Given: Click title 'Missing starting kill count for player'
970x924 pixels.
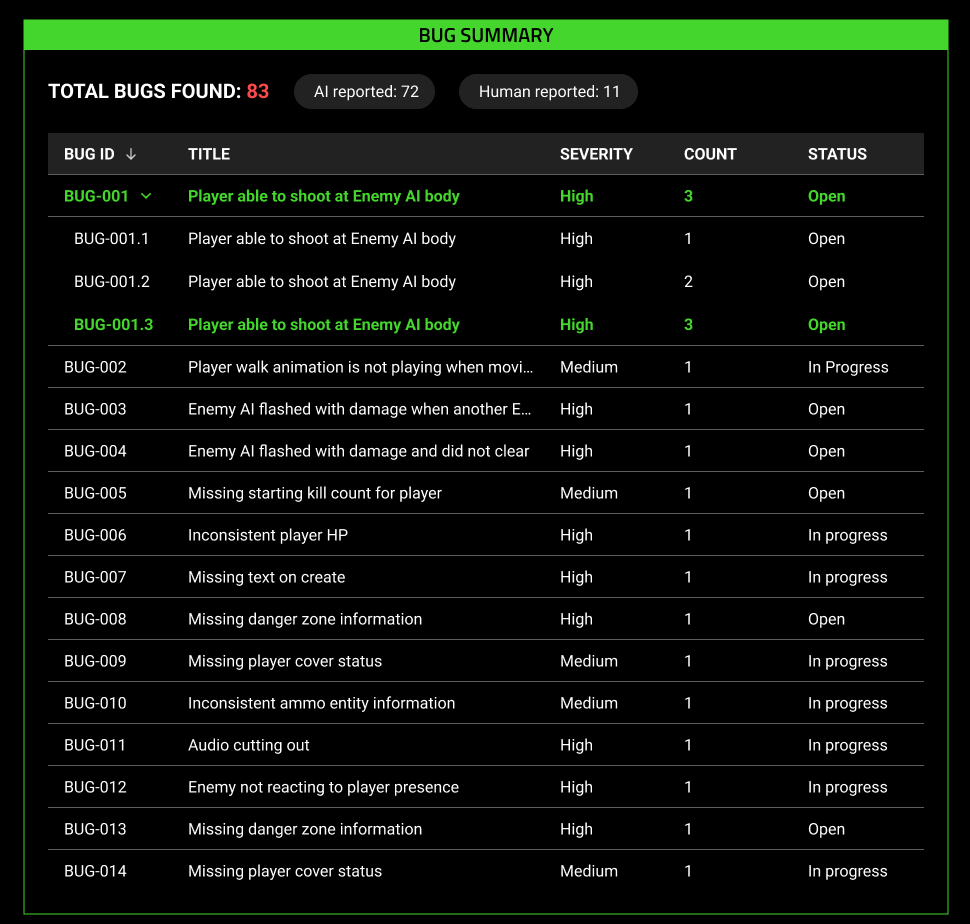Looking at the screenshot, I should coord(315,494).
